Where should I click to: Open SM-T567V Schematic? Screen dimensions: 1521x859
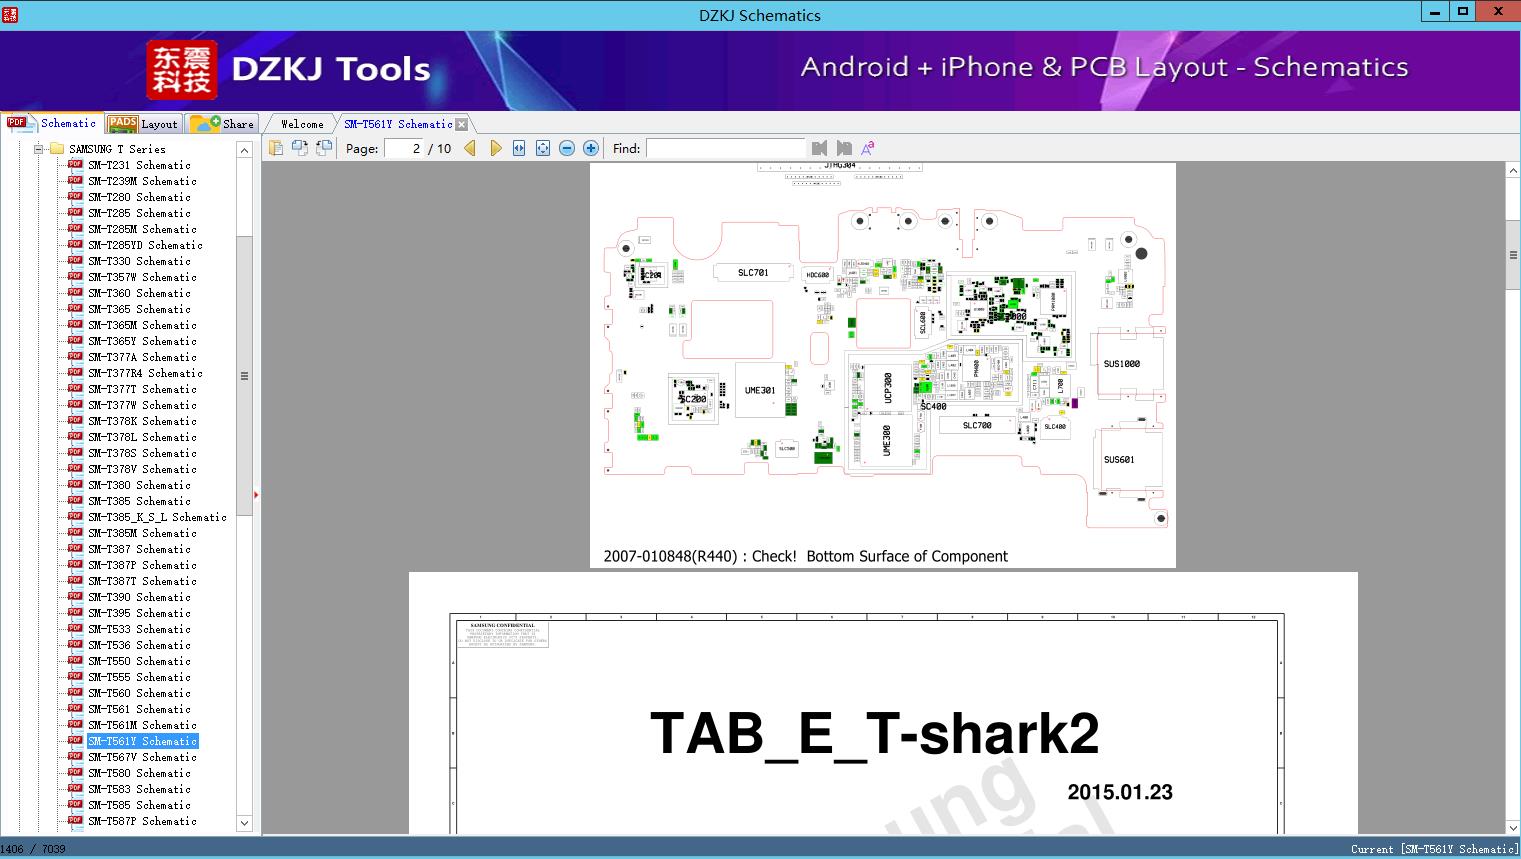click(142, 757)
